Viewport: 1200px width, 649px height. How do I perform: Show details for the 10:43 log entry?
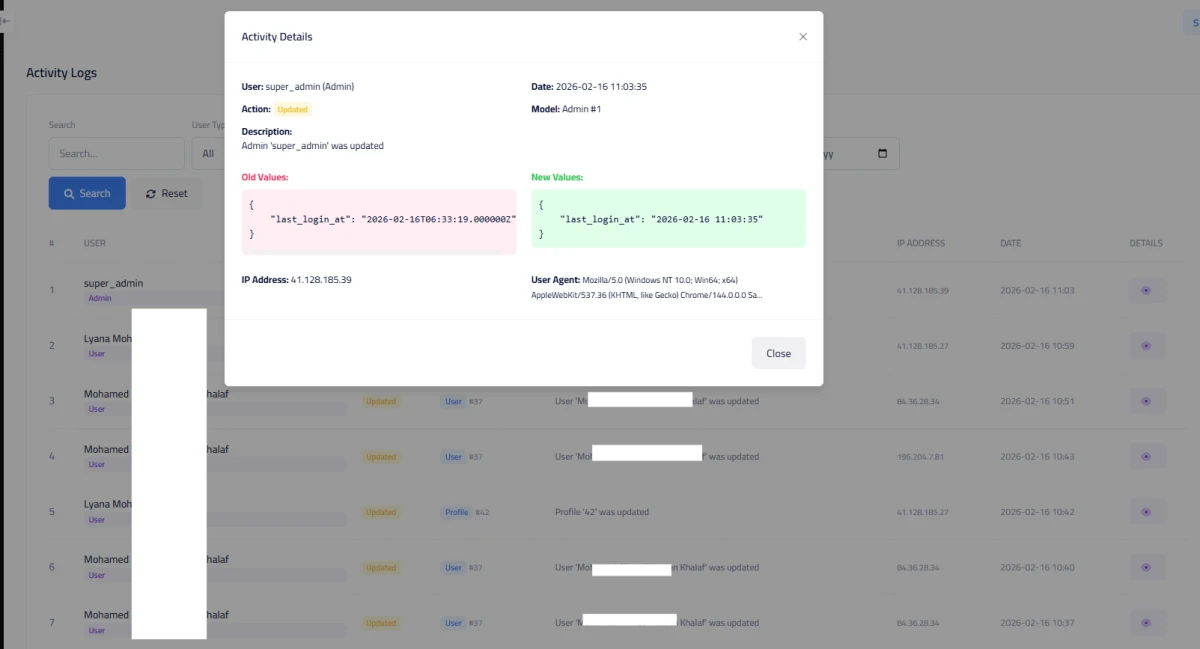[x=1146, y=457]
